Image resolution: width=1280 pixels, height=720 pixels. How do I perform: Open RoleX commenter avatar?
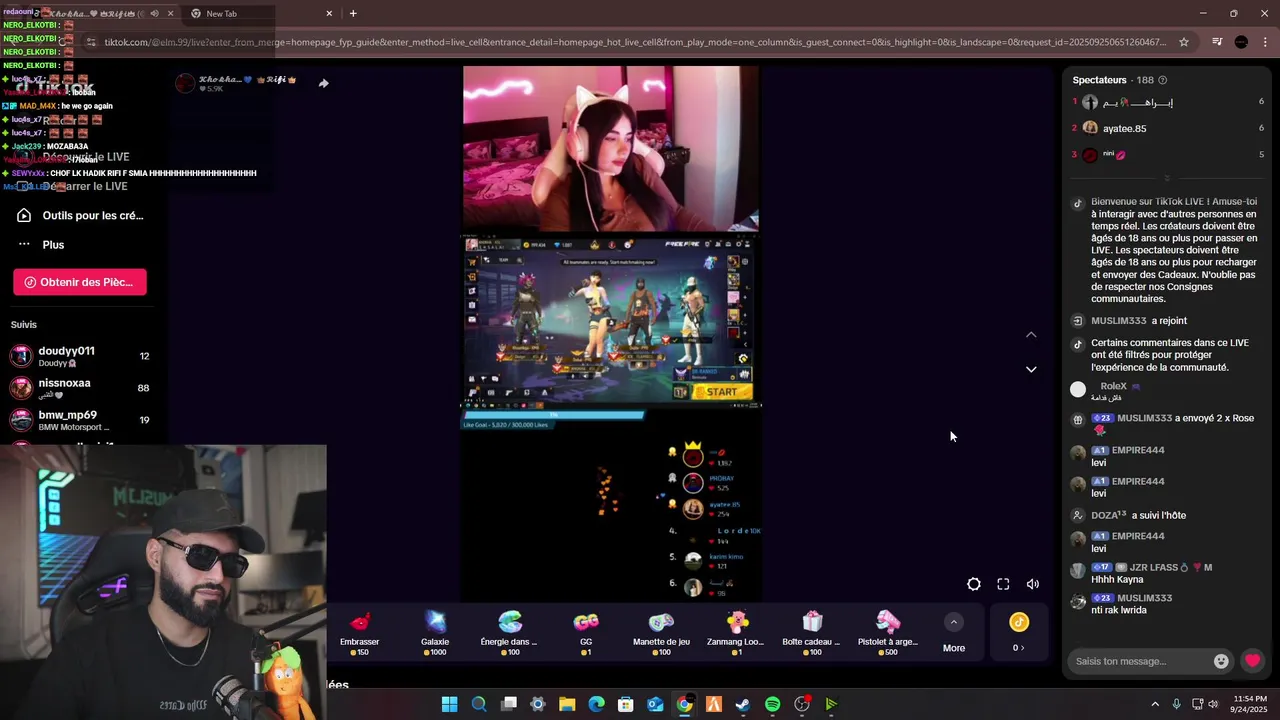[x=1078, y=390]
